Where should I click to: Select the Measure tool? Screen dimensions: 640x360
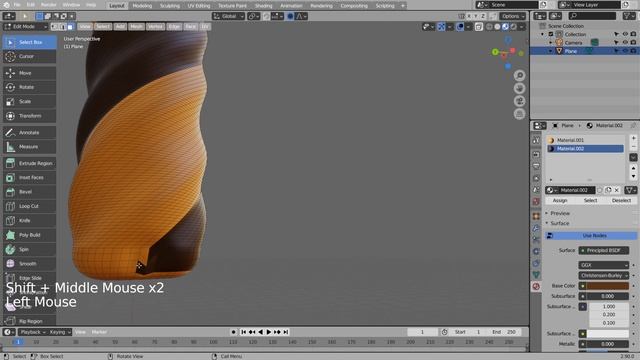click(29, 147)
